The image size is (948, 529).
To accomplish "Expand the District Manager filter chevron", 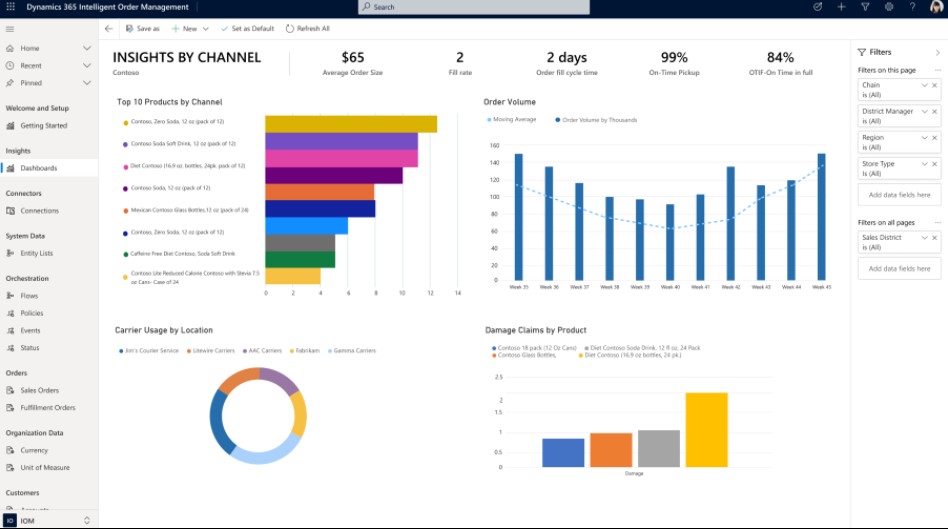I will click(925, 112).
